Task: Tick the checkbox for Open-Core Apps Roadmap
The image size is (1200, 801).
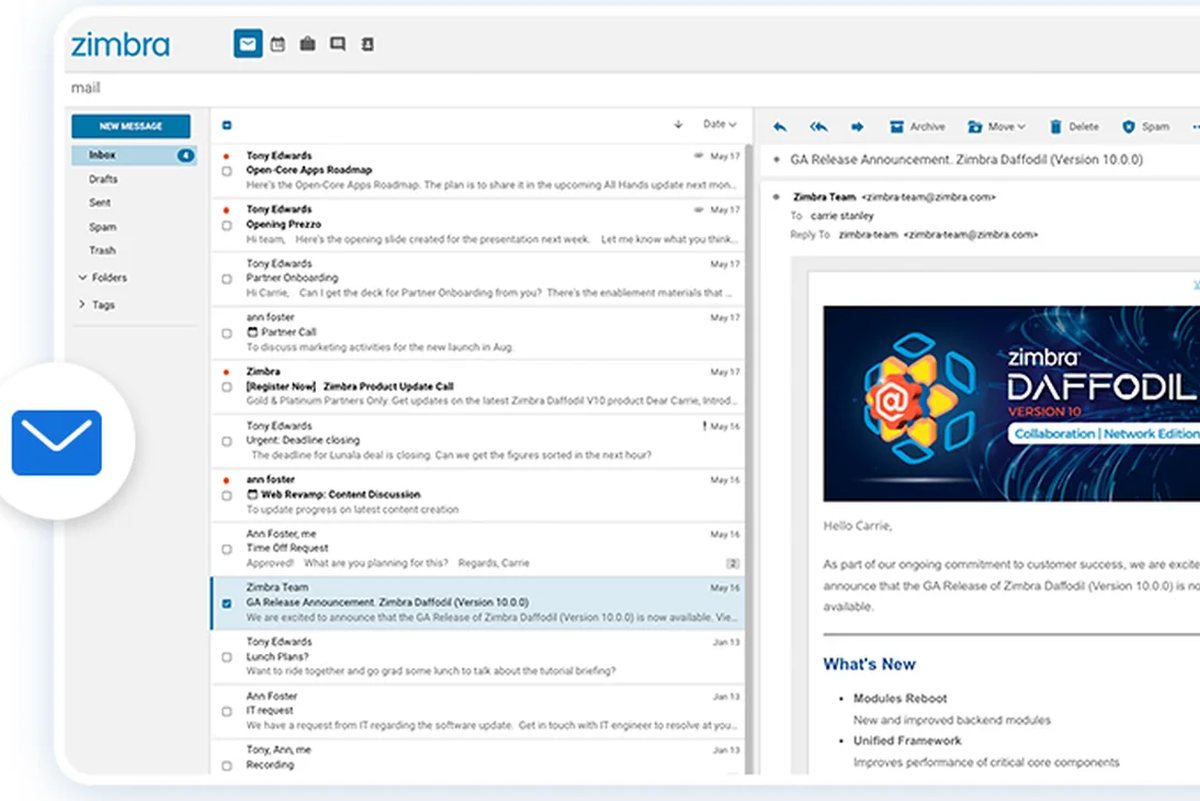Action: coord(227,171)
